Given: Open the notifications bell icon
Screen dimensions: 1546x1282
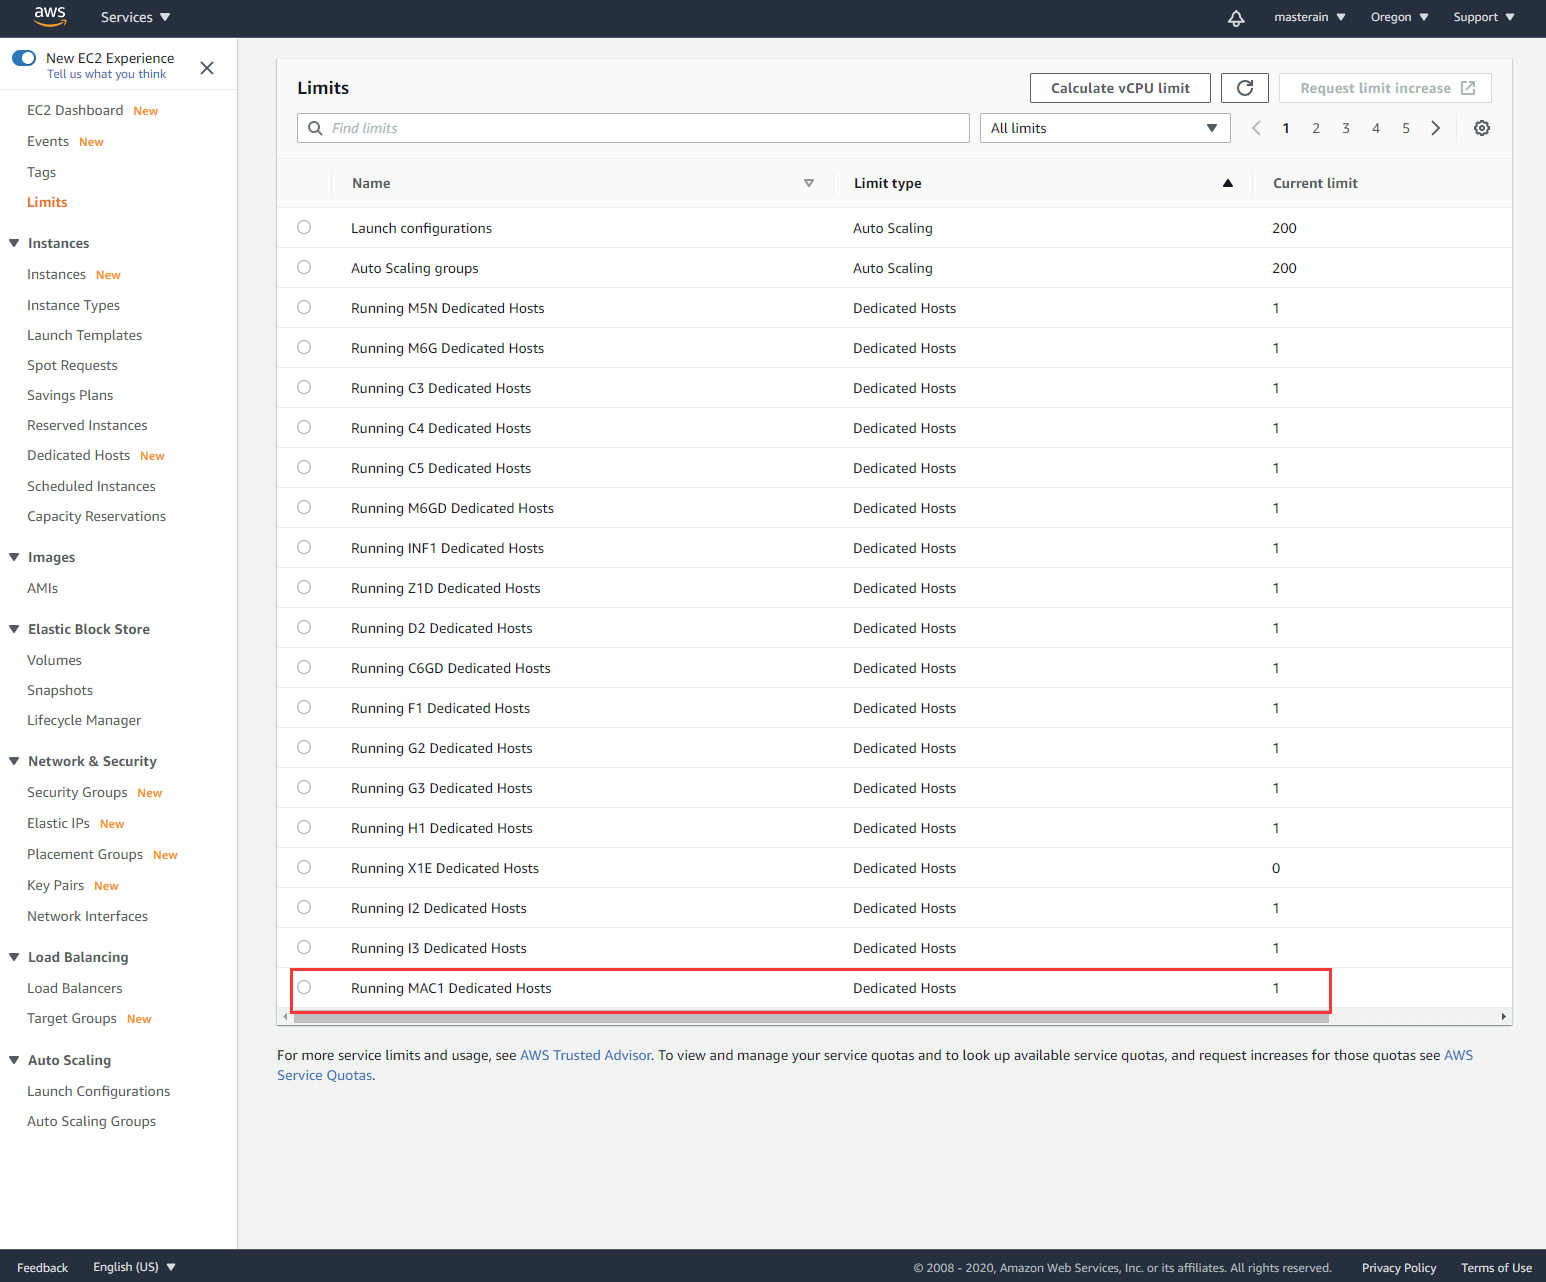Looking at the screenshot, I should [x=1236, y=18].
